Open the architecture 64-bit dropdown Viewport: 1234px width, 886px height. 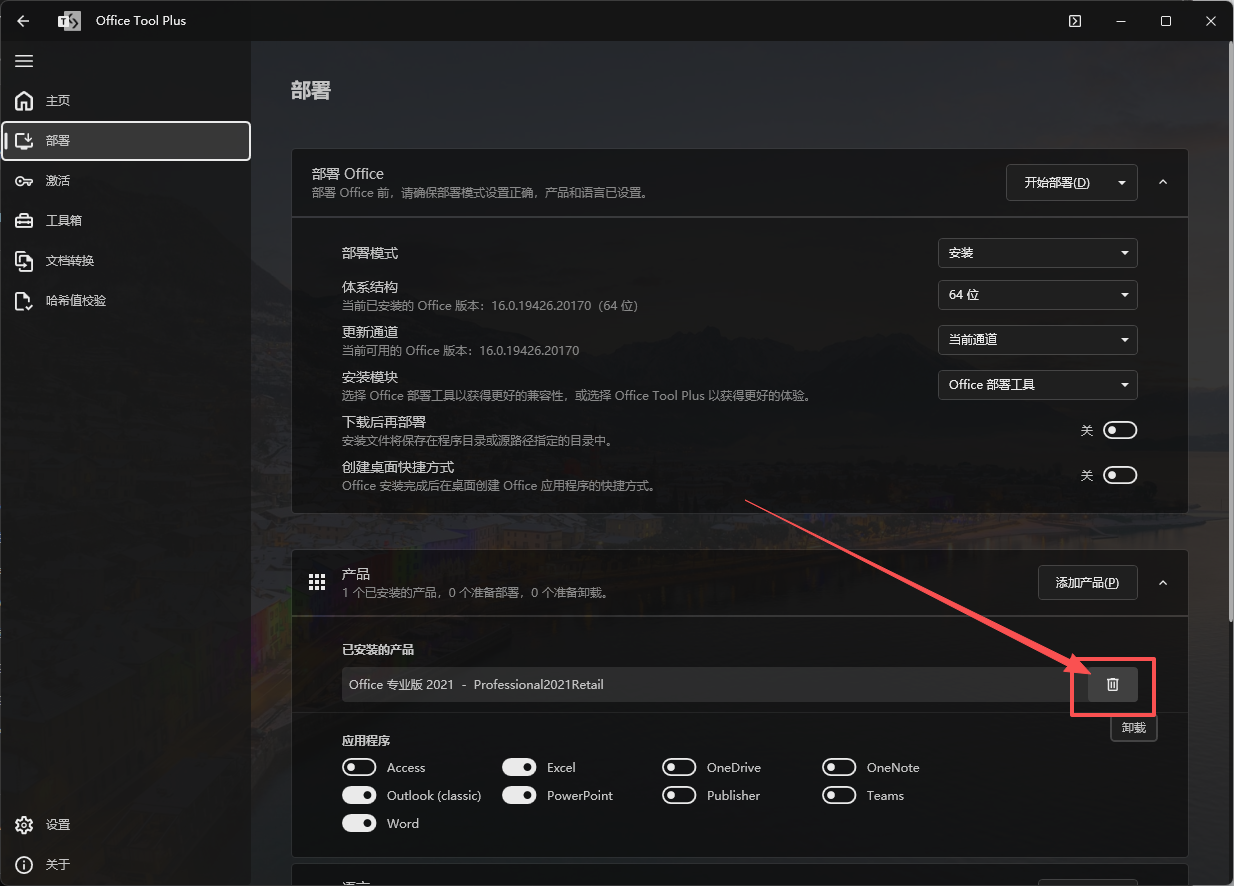pyautogui.click(x=1037, y=295)
